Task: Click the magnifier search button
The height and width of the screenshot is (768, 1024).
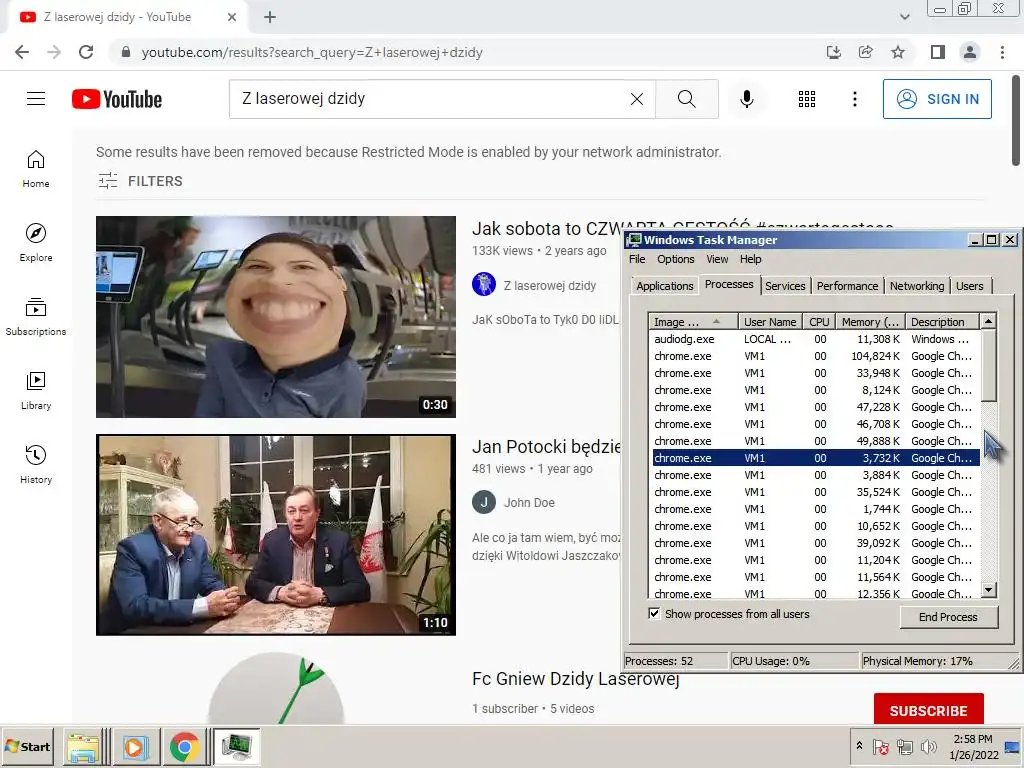Action: pos(686,99)
